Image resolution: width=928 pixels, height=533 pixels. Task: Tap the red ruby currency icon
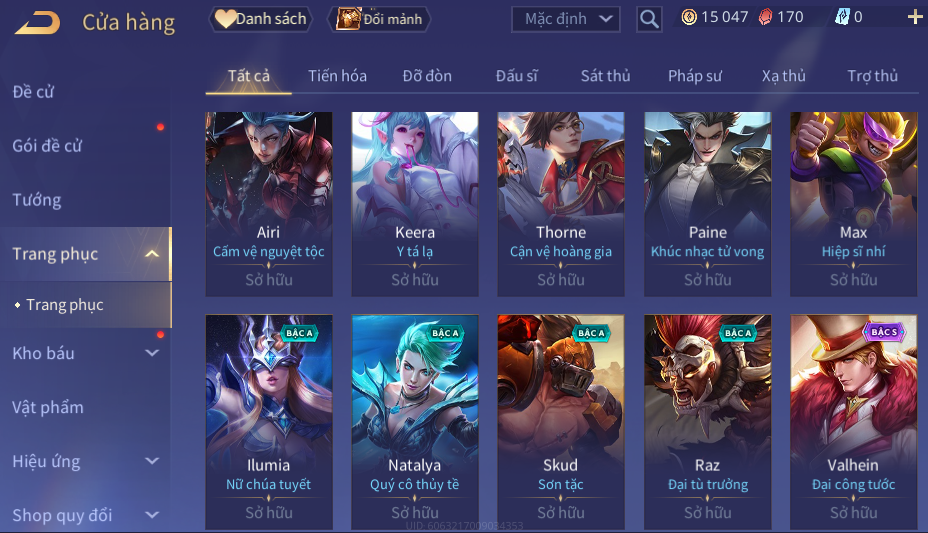click(765, 17)
